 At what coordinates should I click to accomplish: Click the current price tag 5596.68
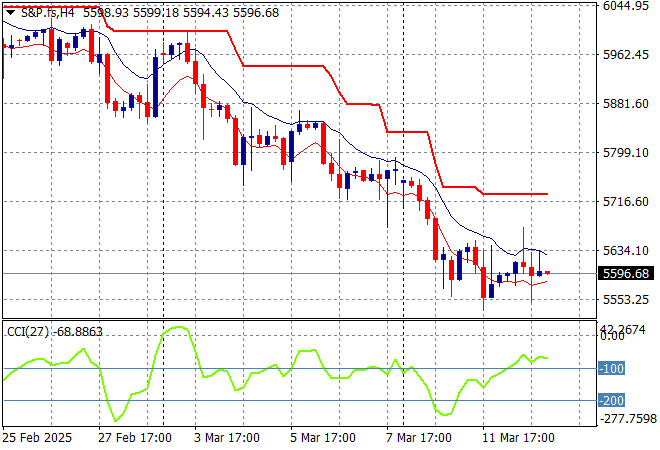click(626, 274)
